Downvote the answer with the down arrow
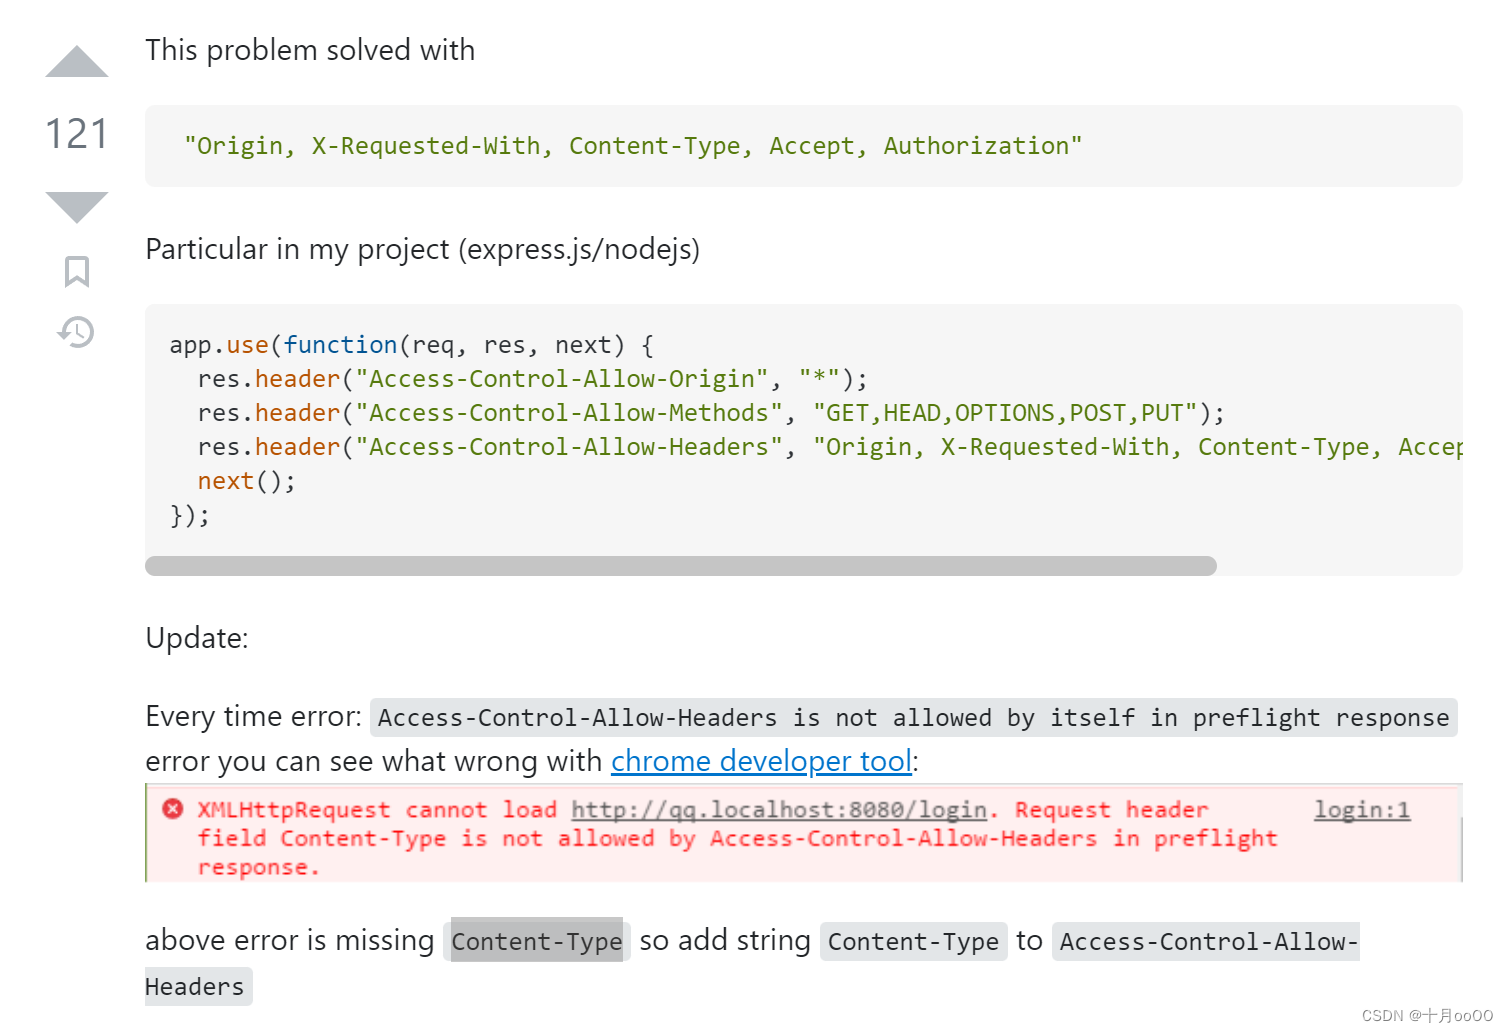The width and height of the screenshot is (1508, 1033). pos(77,207)
